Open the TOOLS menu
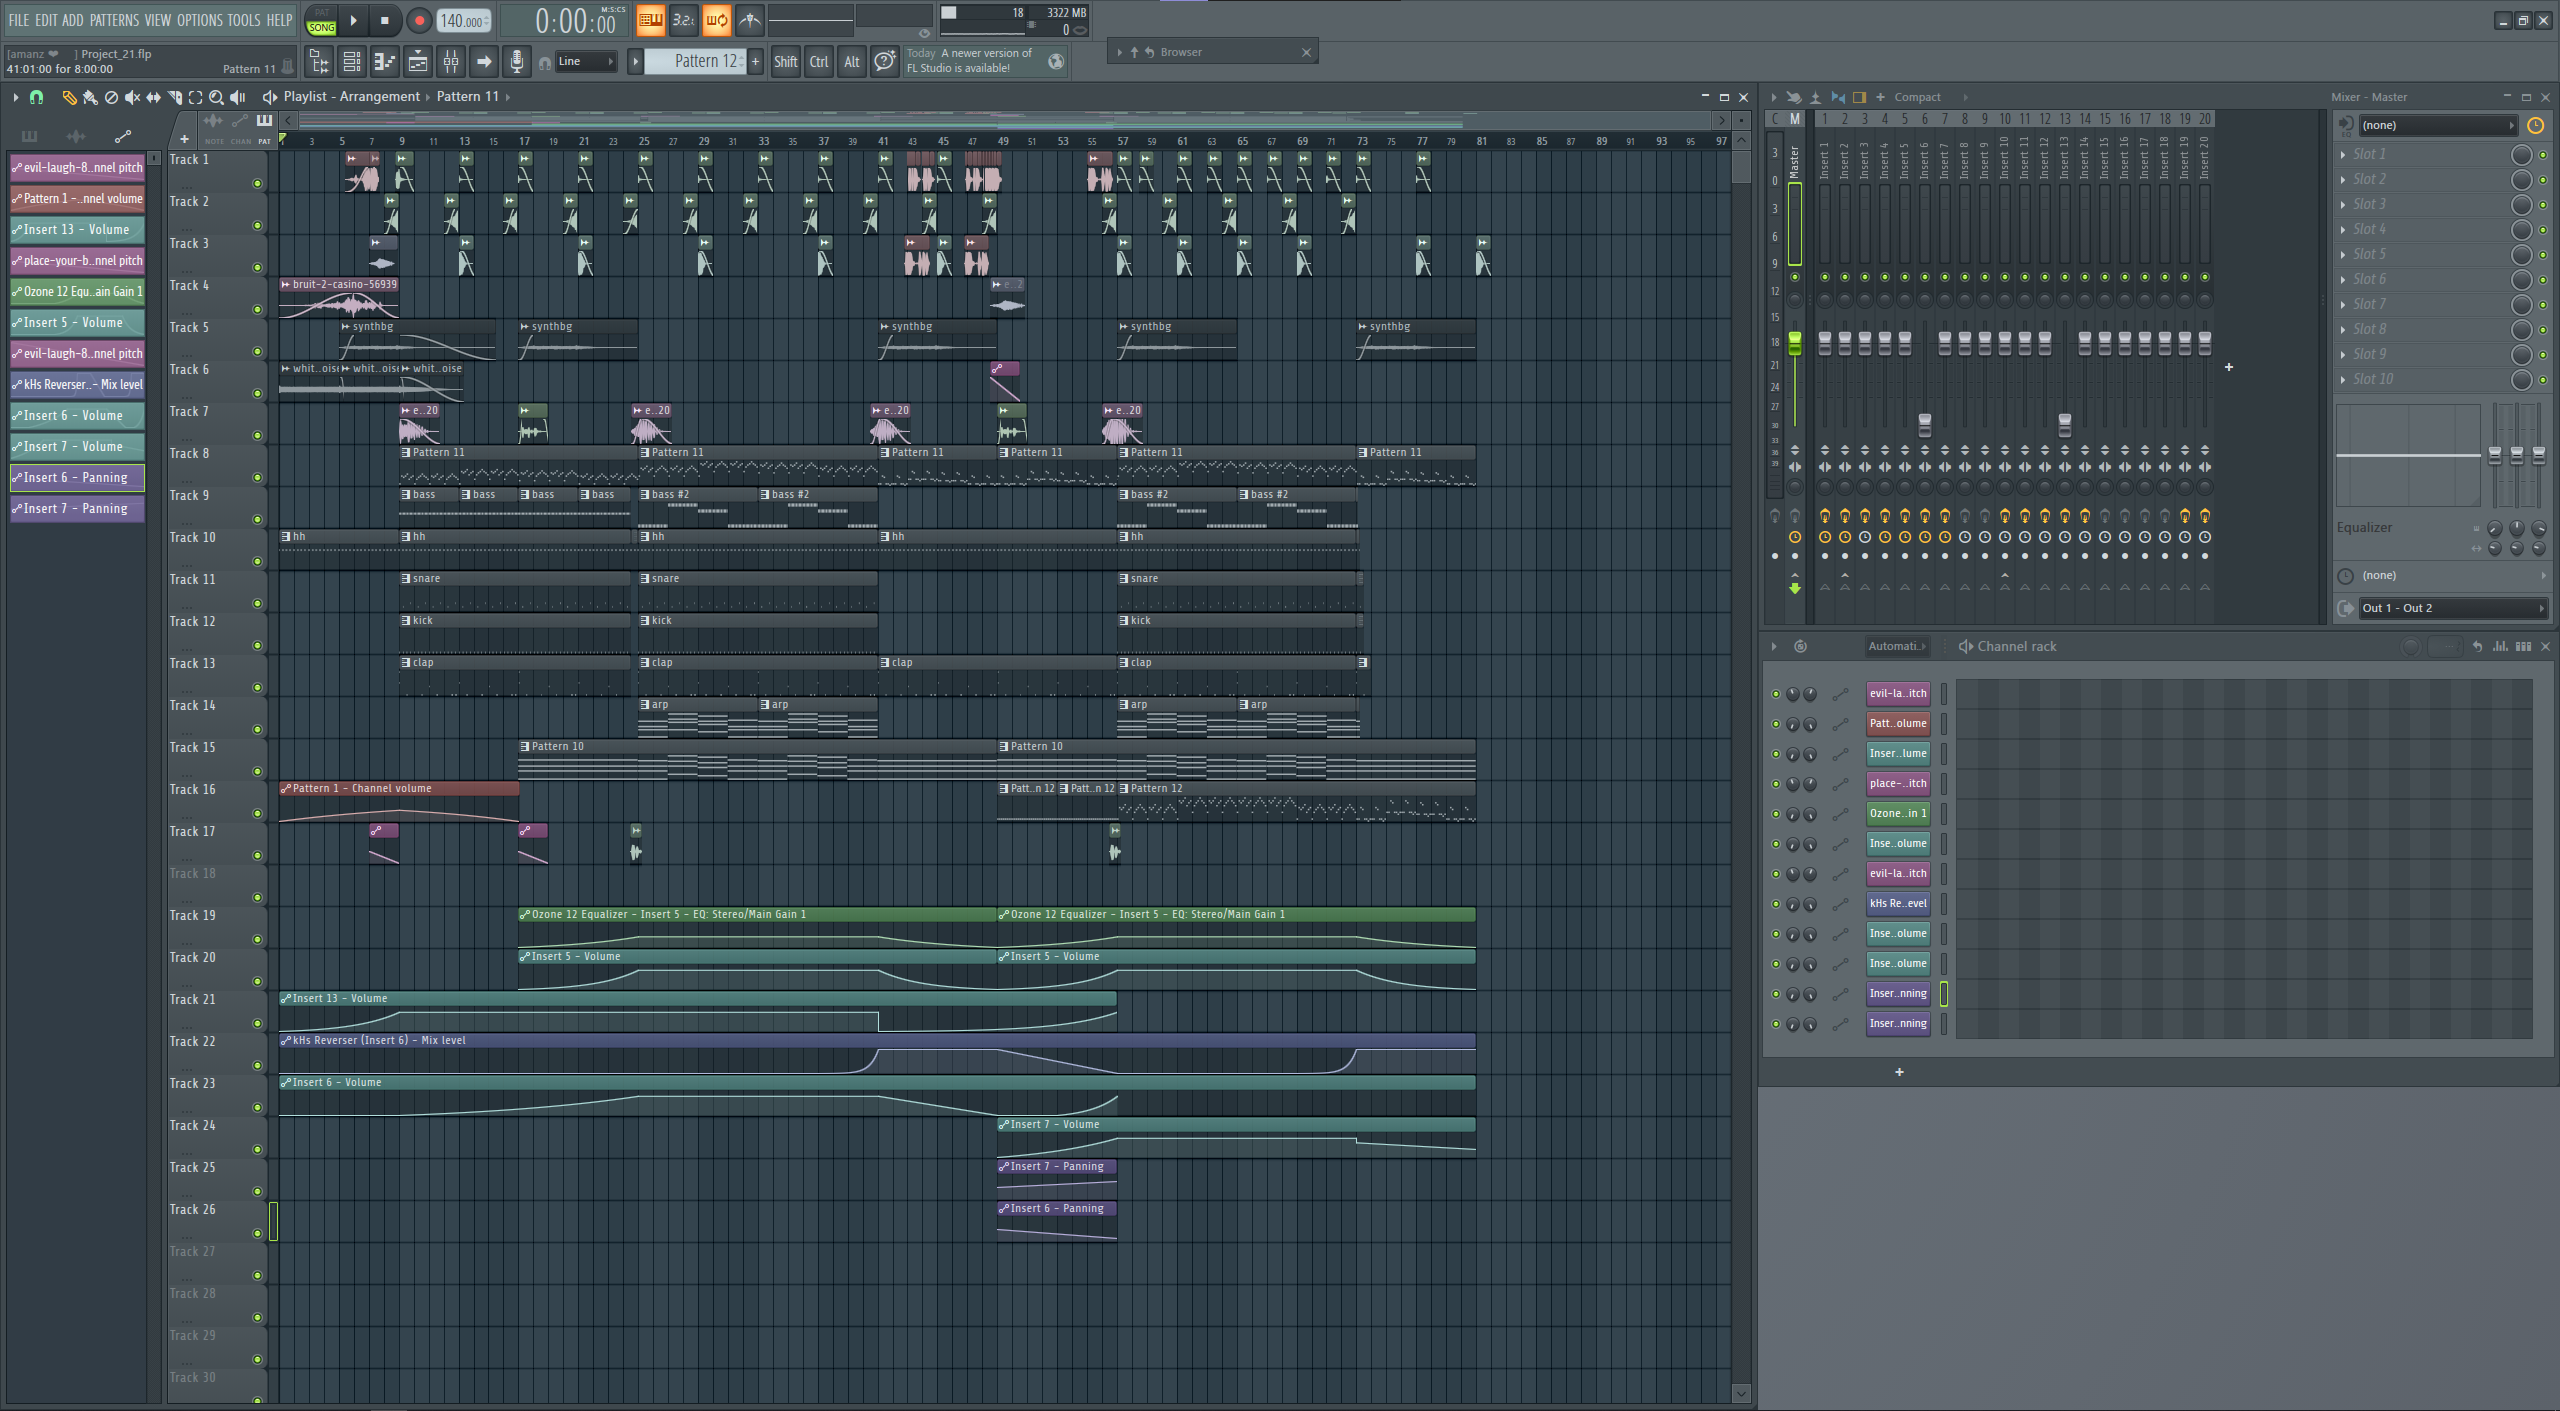 [x=243, y=20]
